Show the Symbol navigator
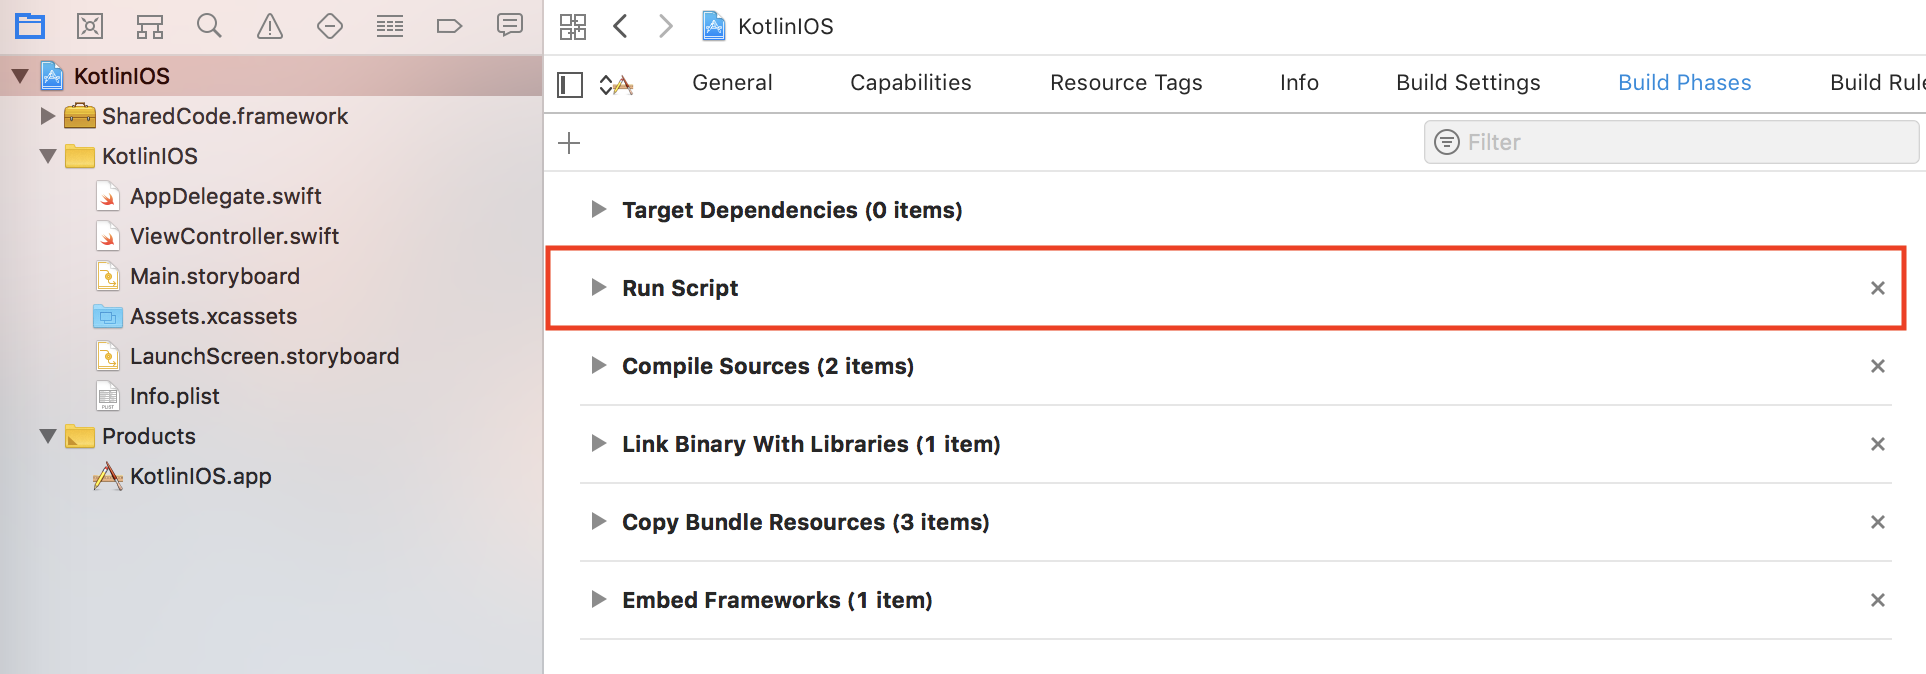1926x674 pixels. tap(150, 26)
